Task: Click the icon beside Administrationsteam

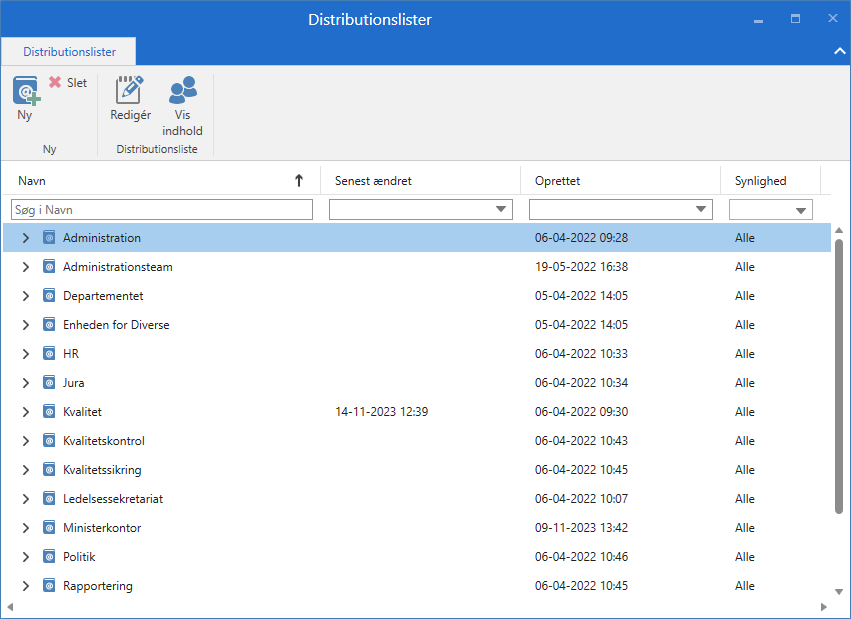Action: 49,266
